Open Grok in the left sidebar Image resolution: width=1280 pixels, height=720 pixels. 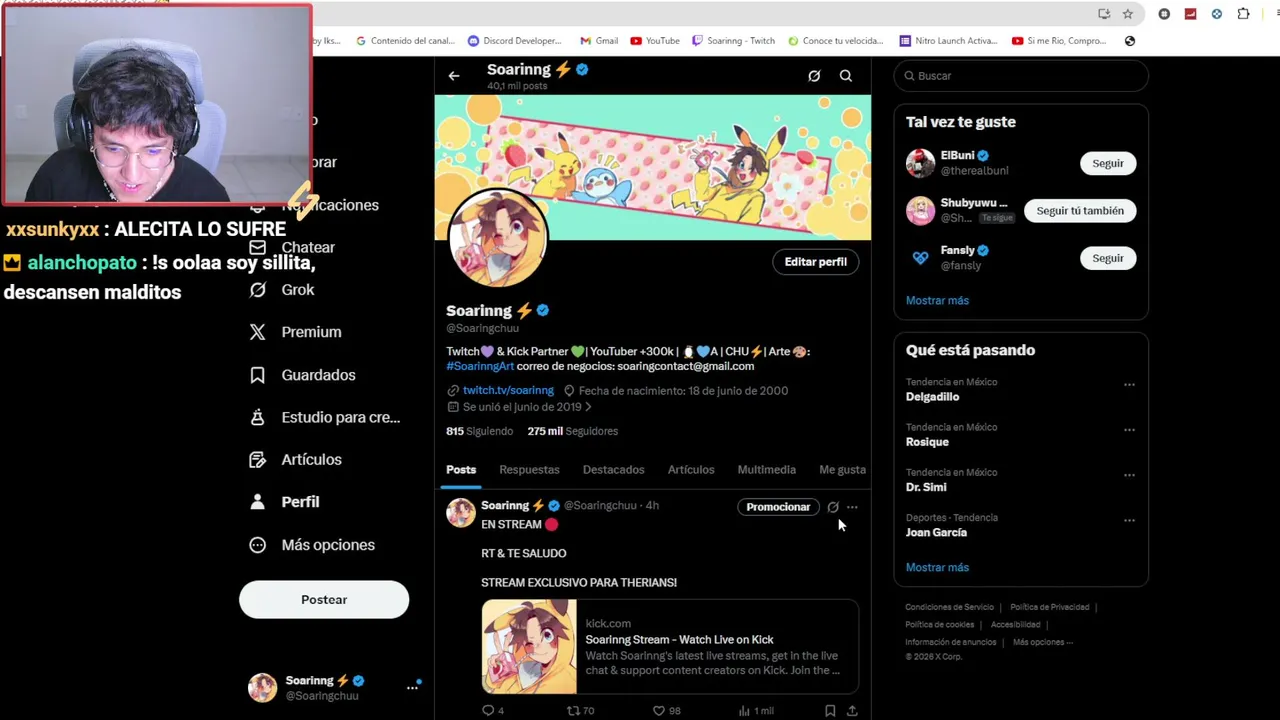[x=282, y=290]
